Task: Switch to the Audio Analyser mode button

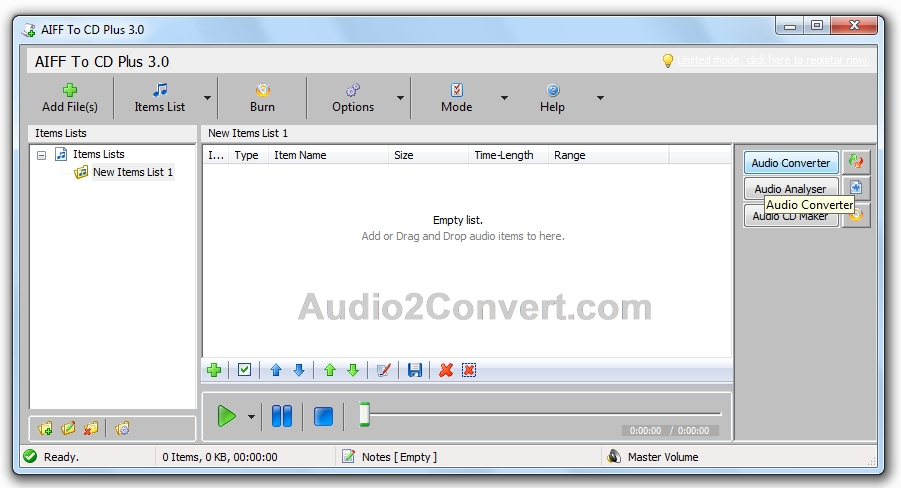Action: click(791, 188)
